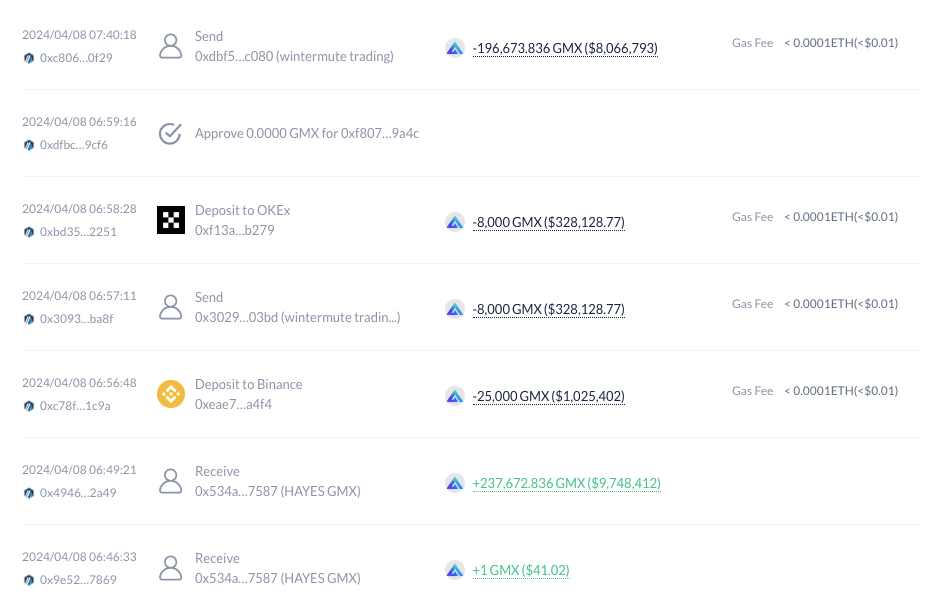Open transaction hash 0x4946...2a49
947x616 pixels.
78,493
